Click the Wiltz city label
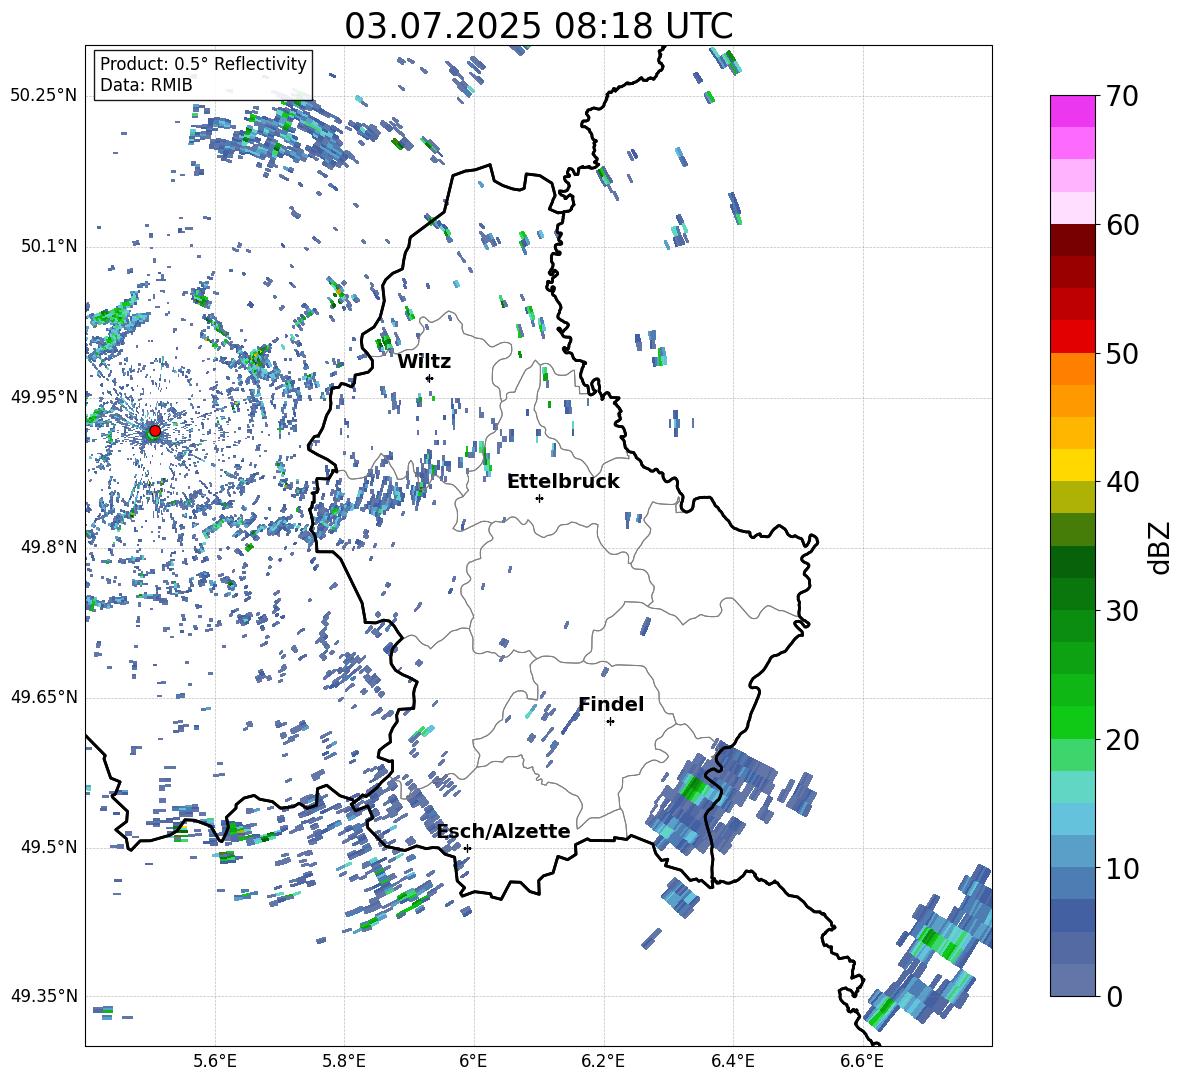Viewport: 1184px width, 1081px height. [x=424, y=362]
